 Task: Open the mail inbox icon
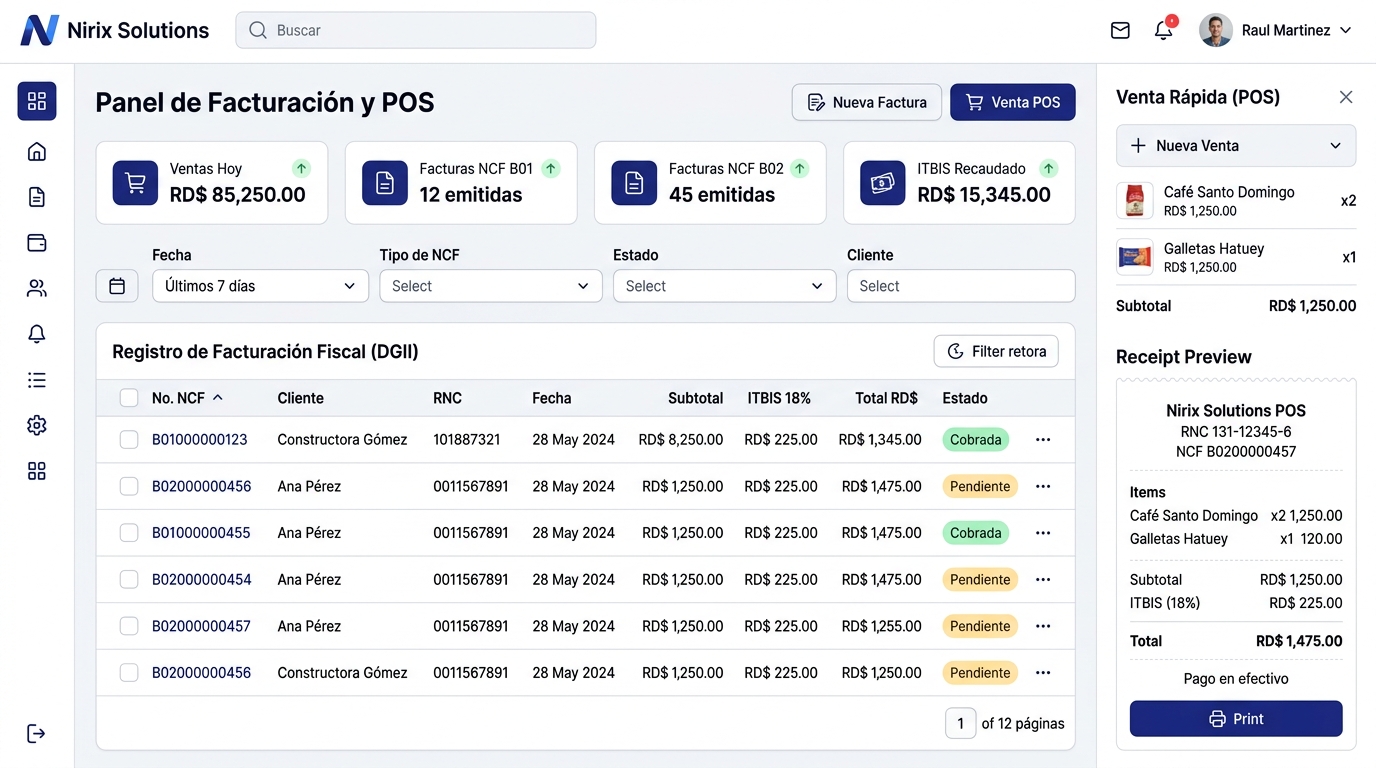coord(1120,31)
